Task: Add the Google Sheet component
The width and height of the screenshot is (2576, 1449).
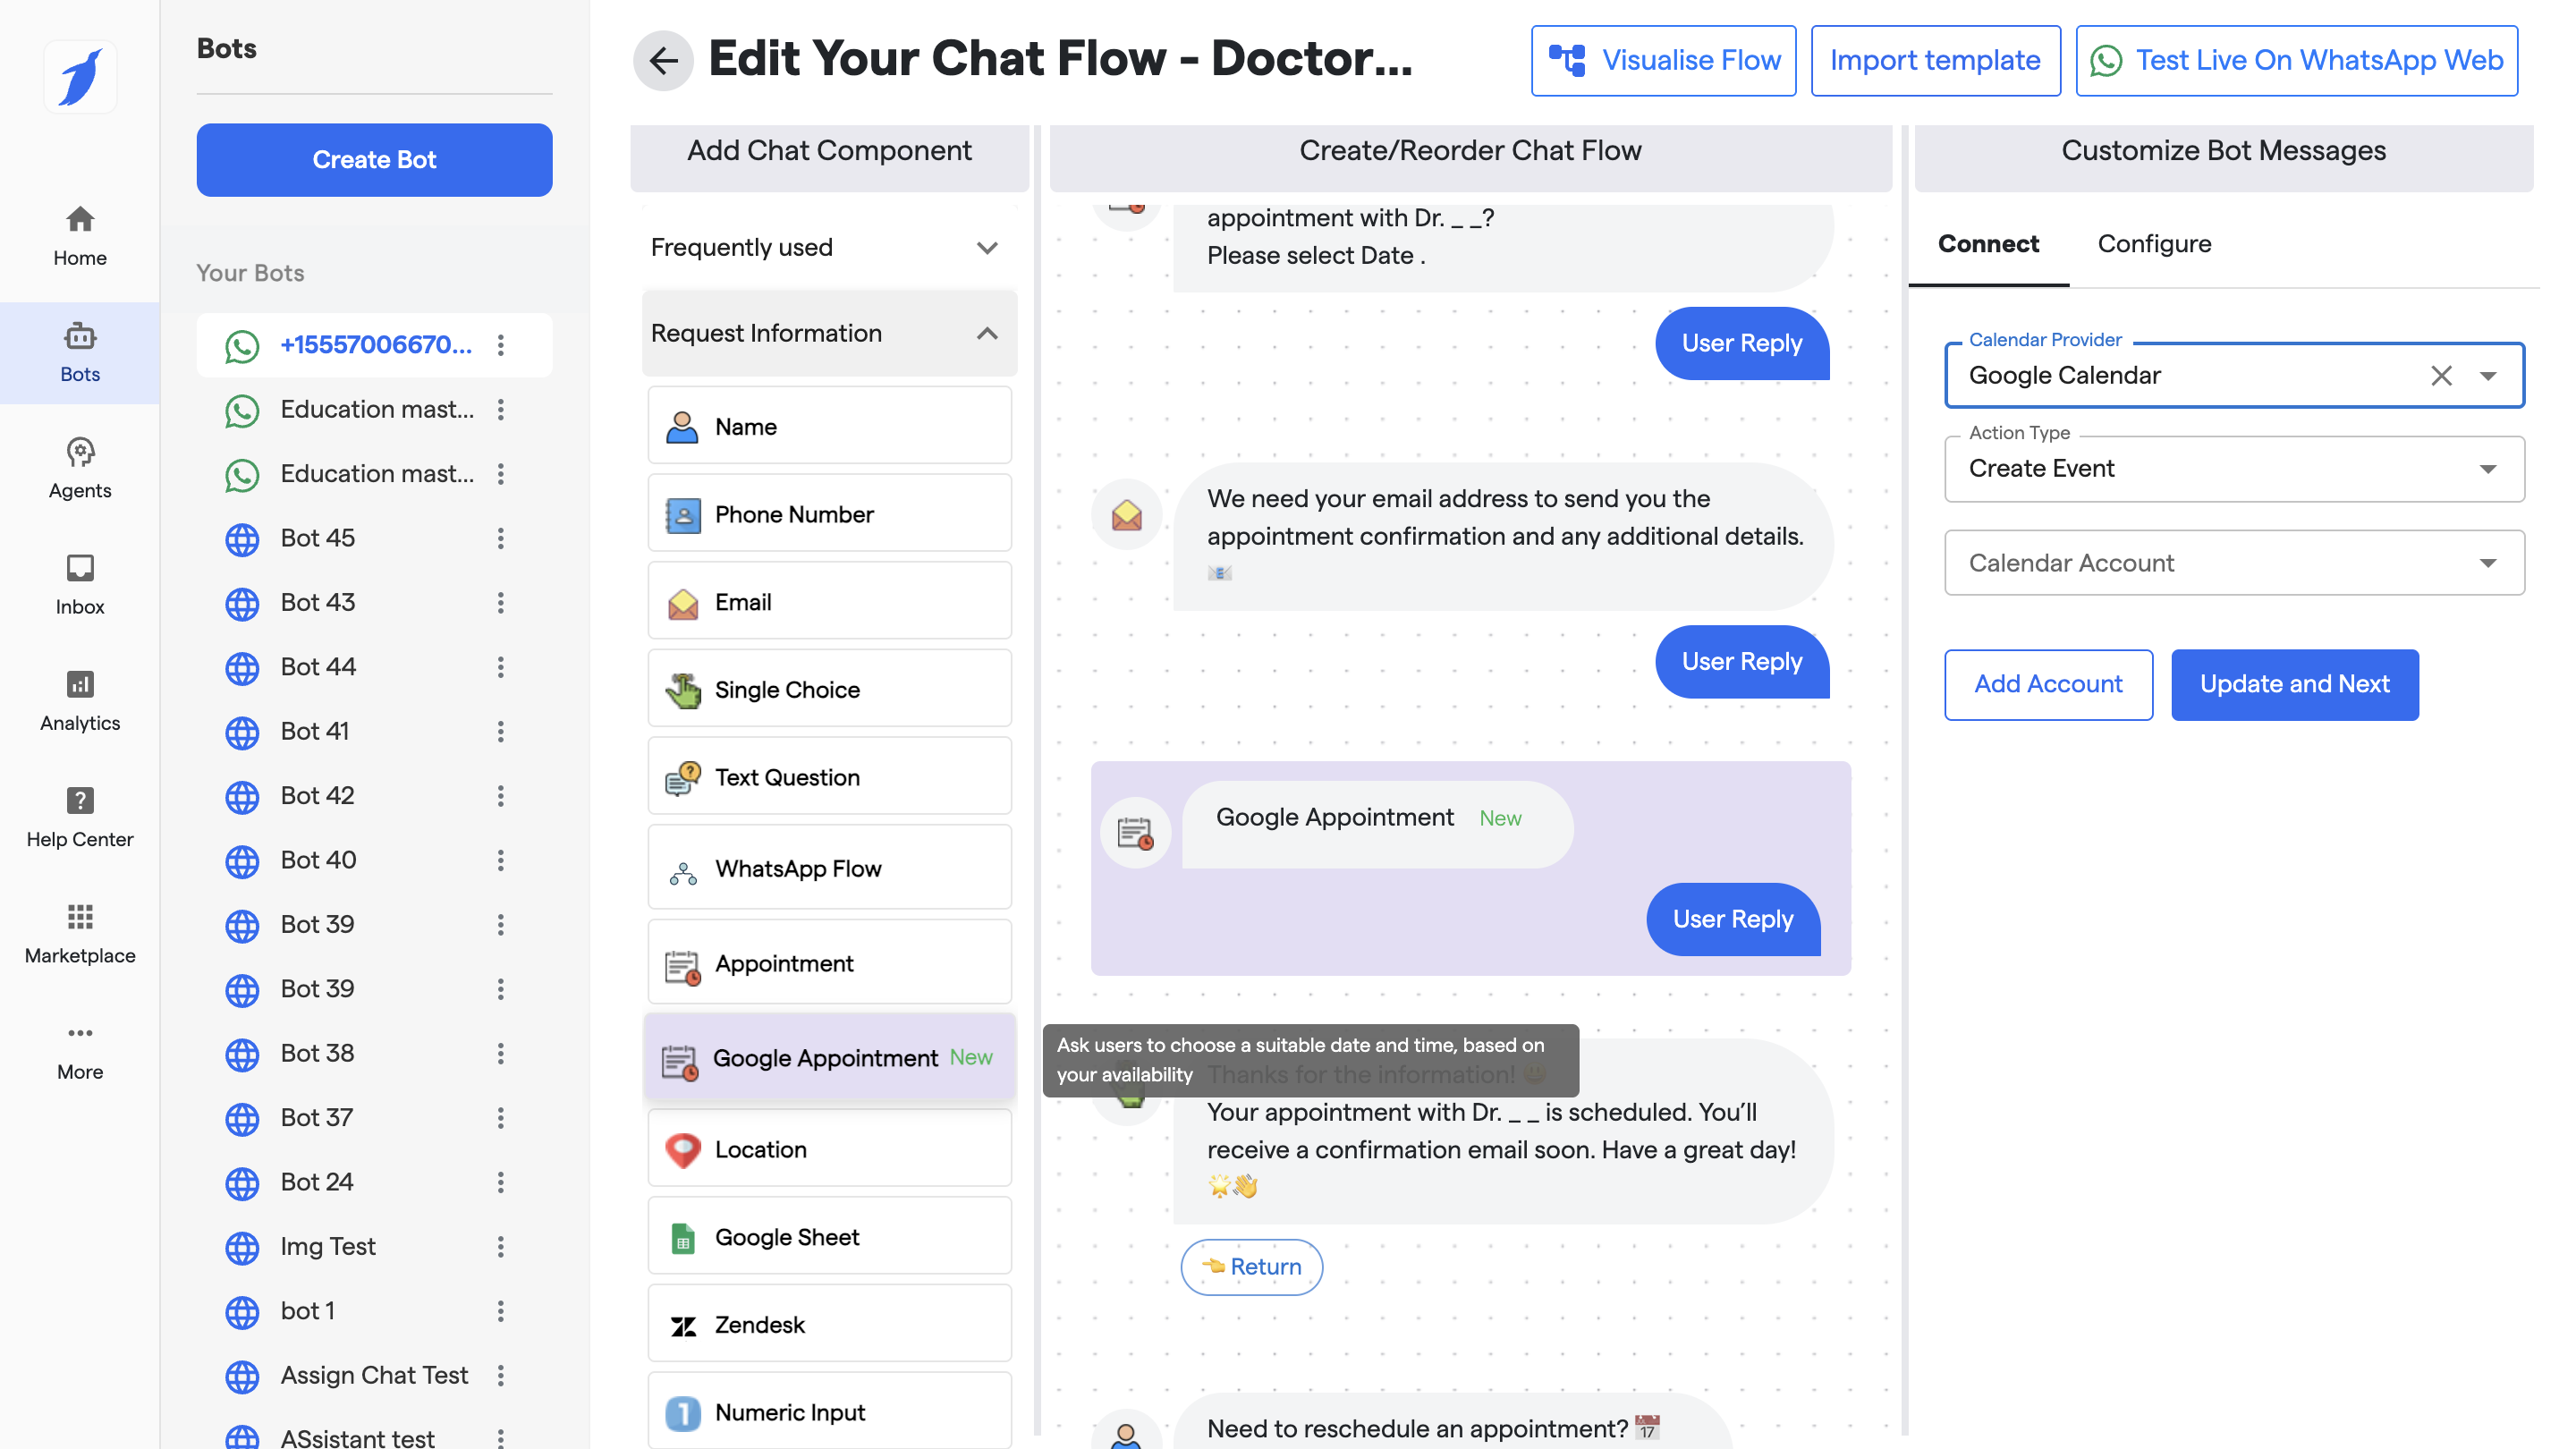Action: (829, 1237)
